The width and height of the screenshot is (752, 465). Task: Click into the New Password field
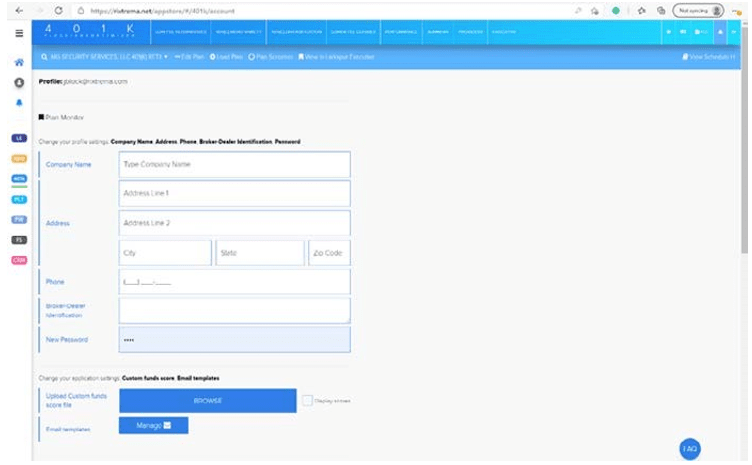[234, 340]
